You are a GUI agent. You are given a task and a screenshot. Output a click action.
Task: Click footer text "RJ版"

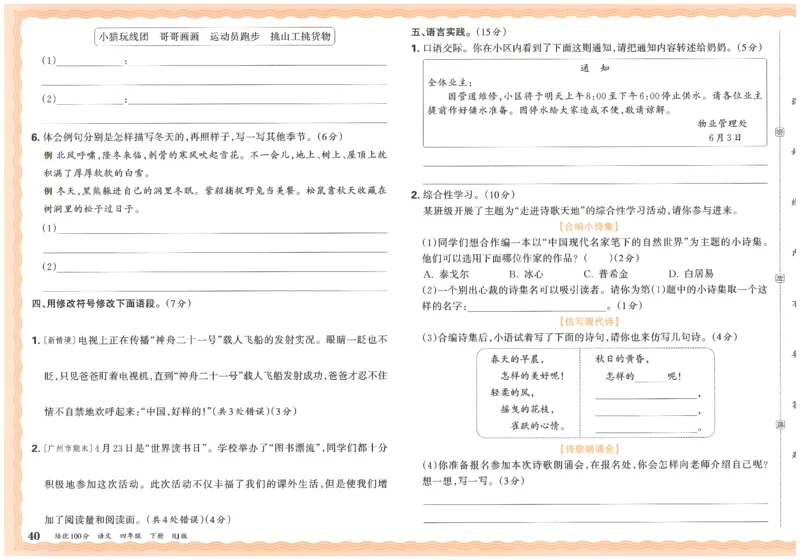pyautogui.click(x=179, y=536)
